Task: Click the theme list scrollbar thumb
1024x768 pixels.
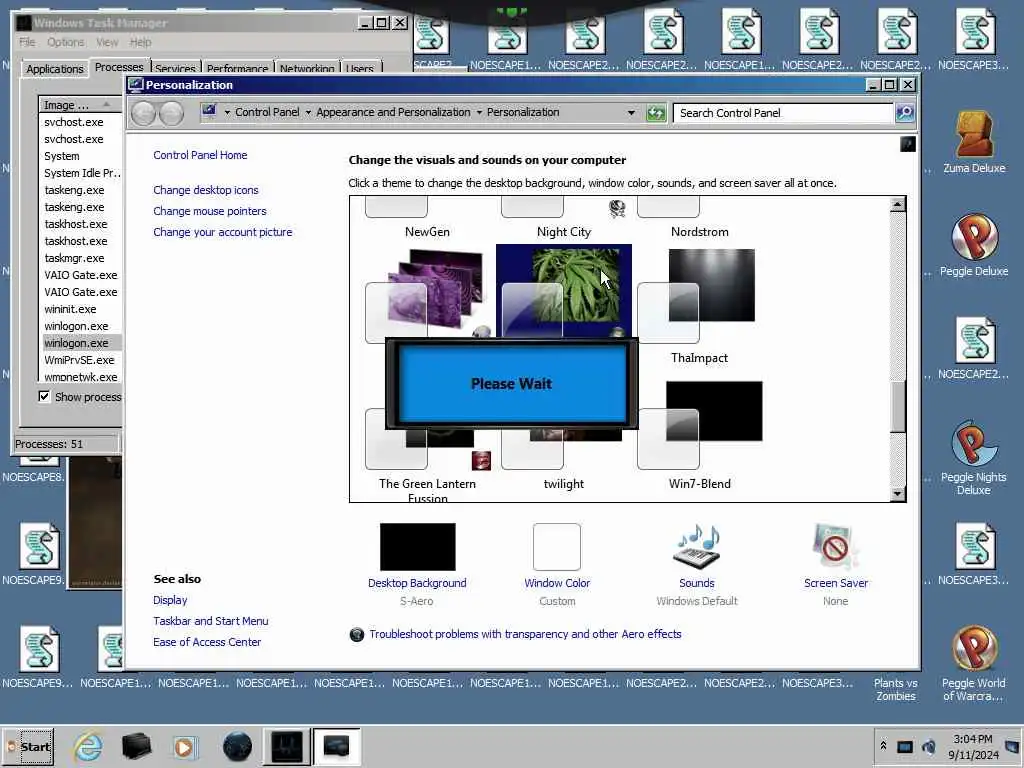Action: (x=898, y=406)
